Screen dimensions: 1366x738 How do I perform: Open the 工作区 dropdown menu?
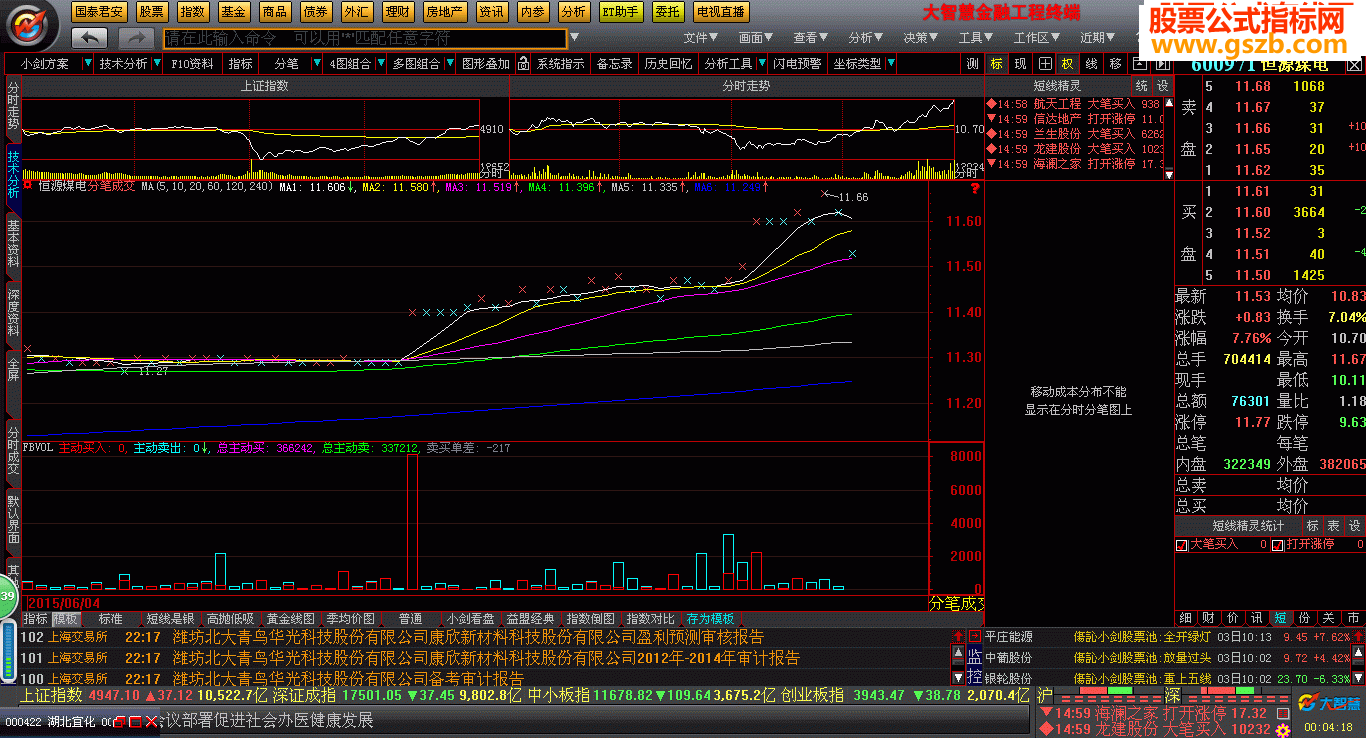1036,38
